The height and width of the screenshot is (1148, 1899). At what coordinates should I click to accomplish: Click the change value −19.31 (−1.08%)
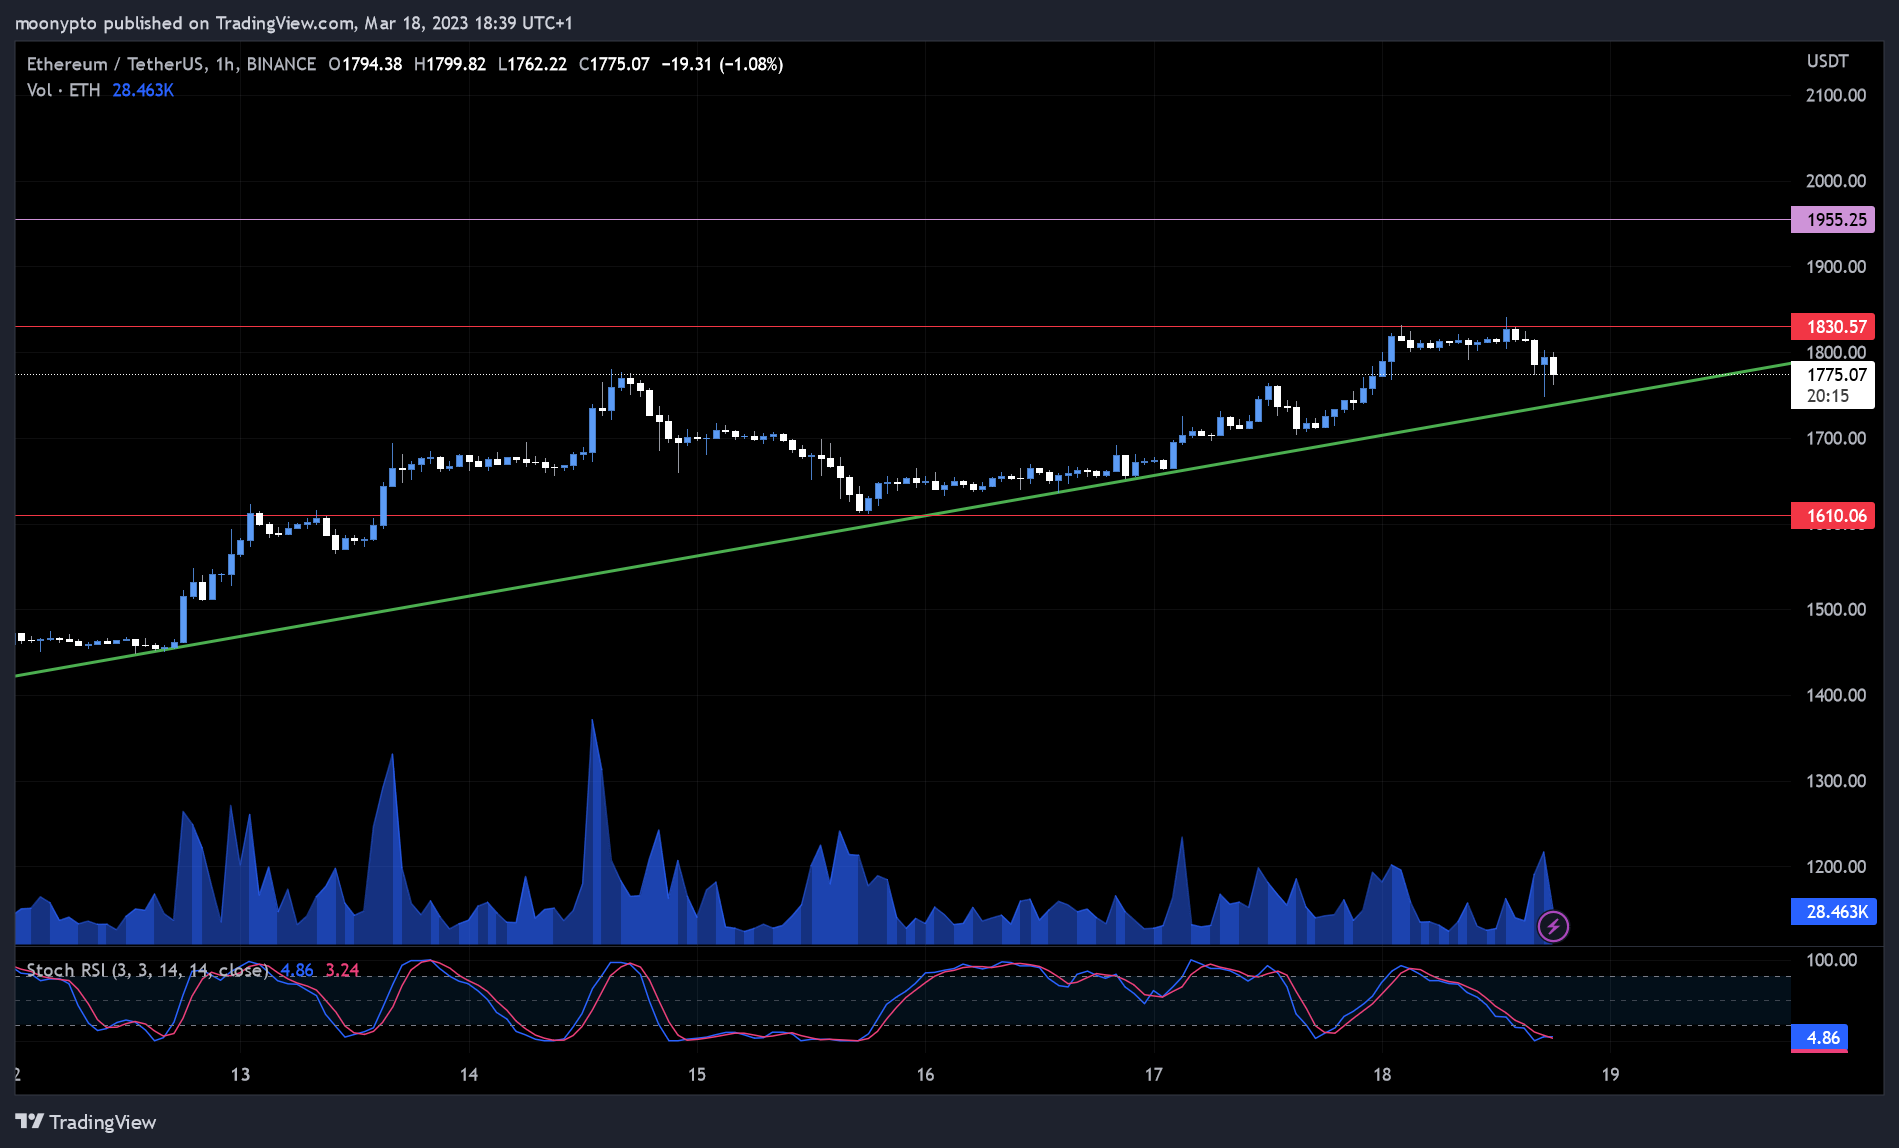click(722, 64)
